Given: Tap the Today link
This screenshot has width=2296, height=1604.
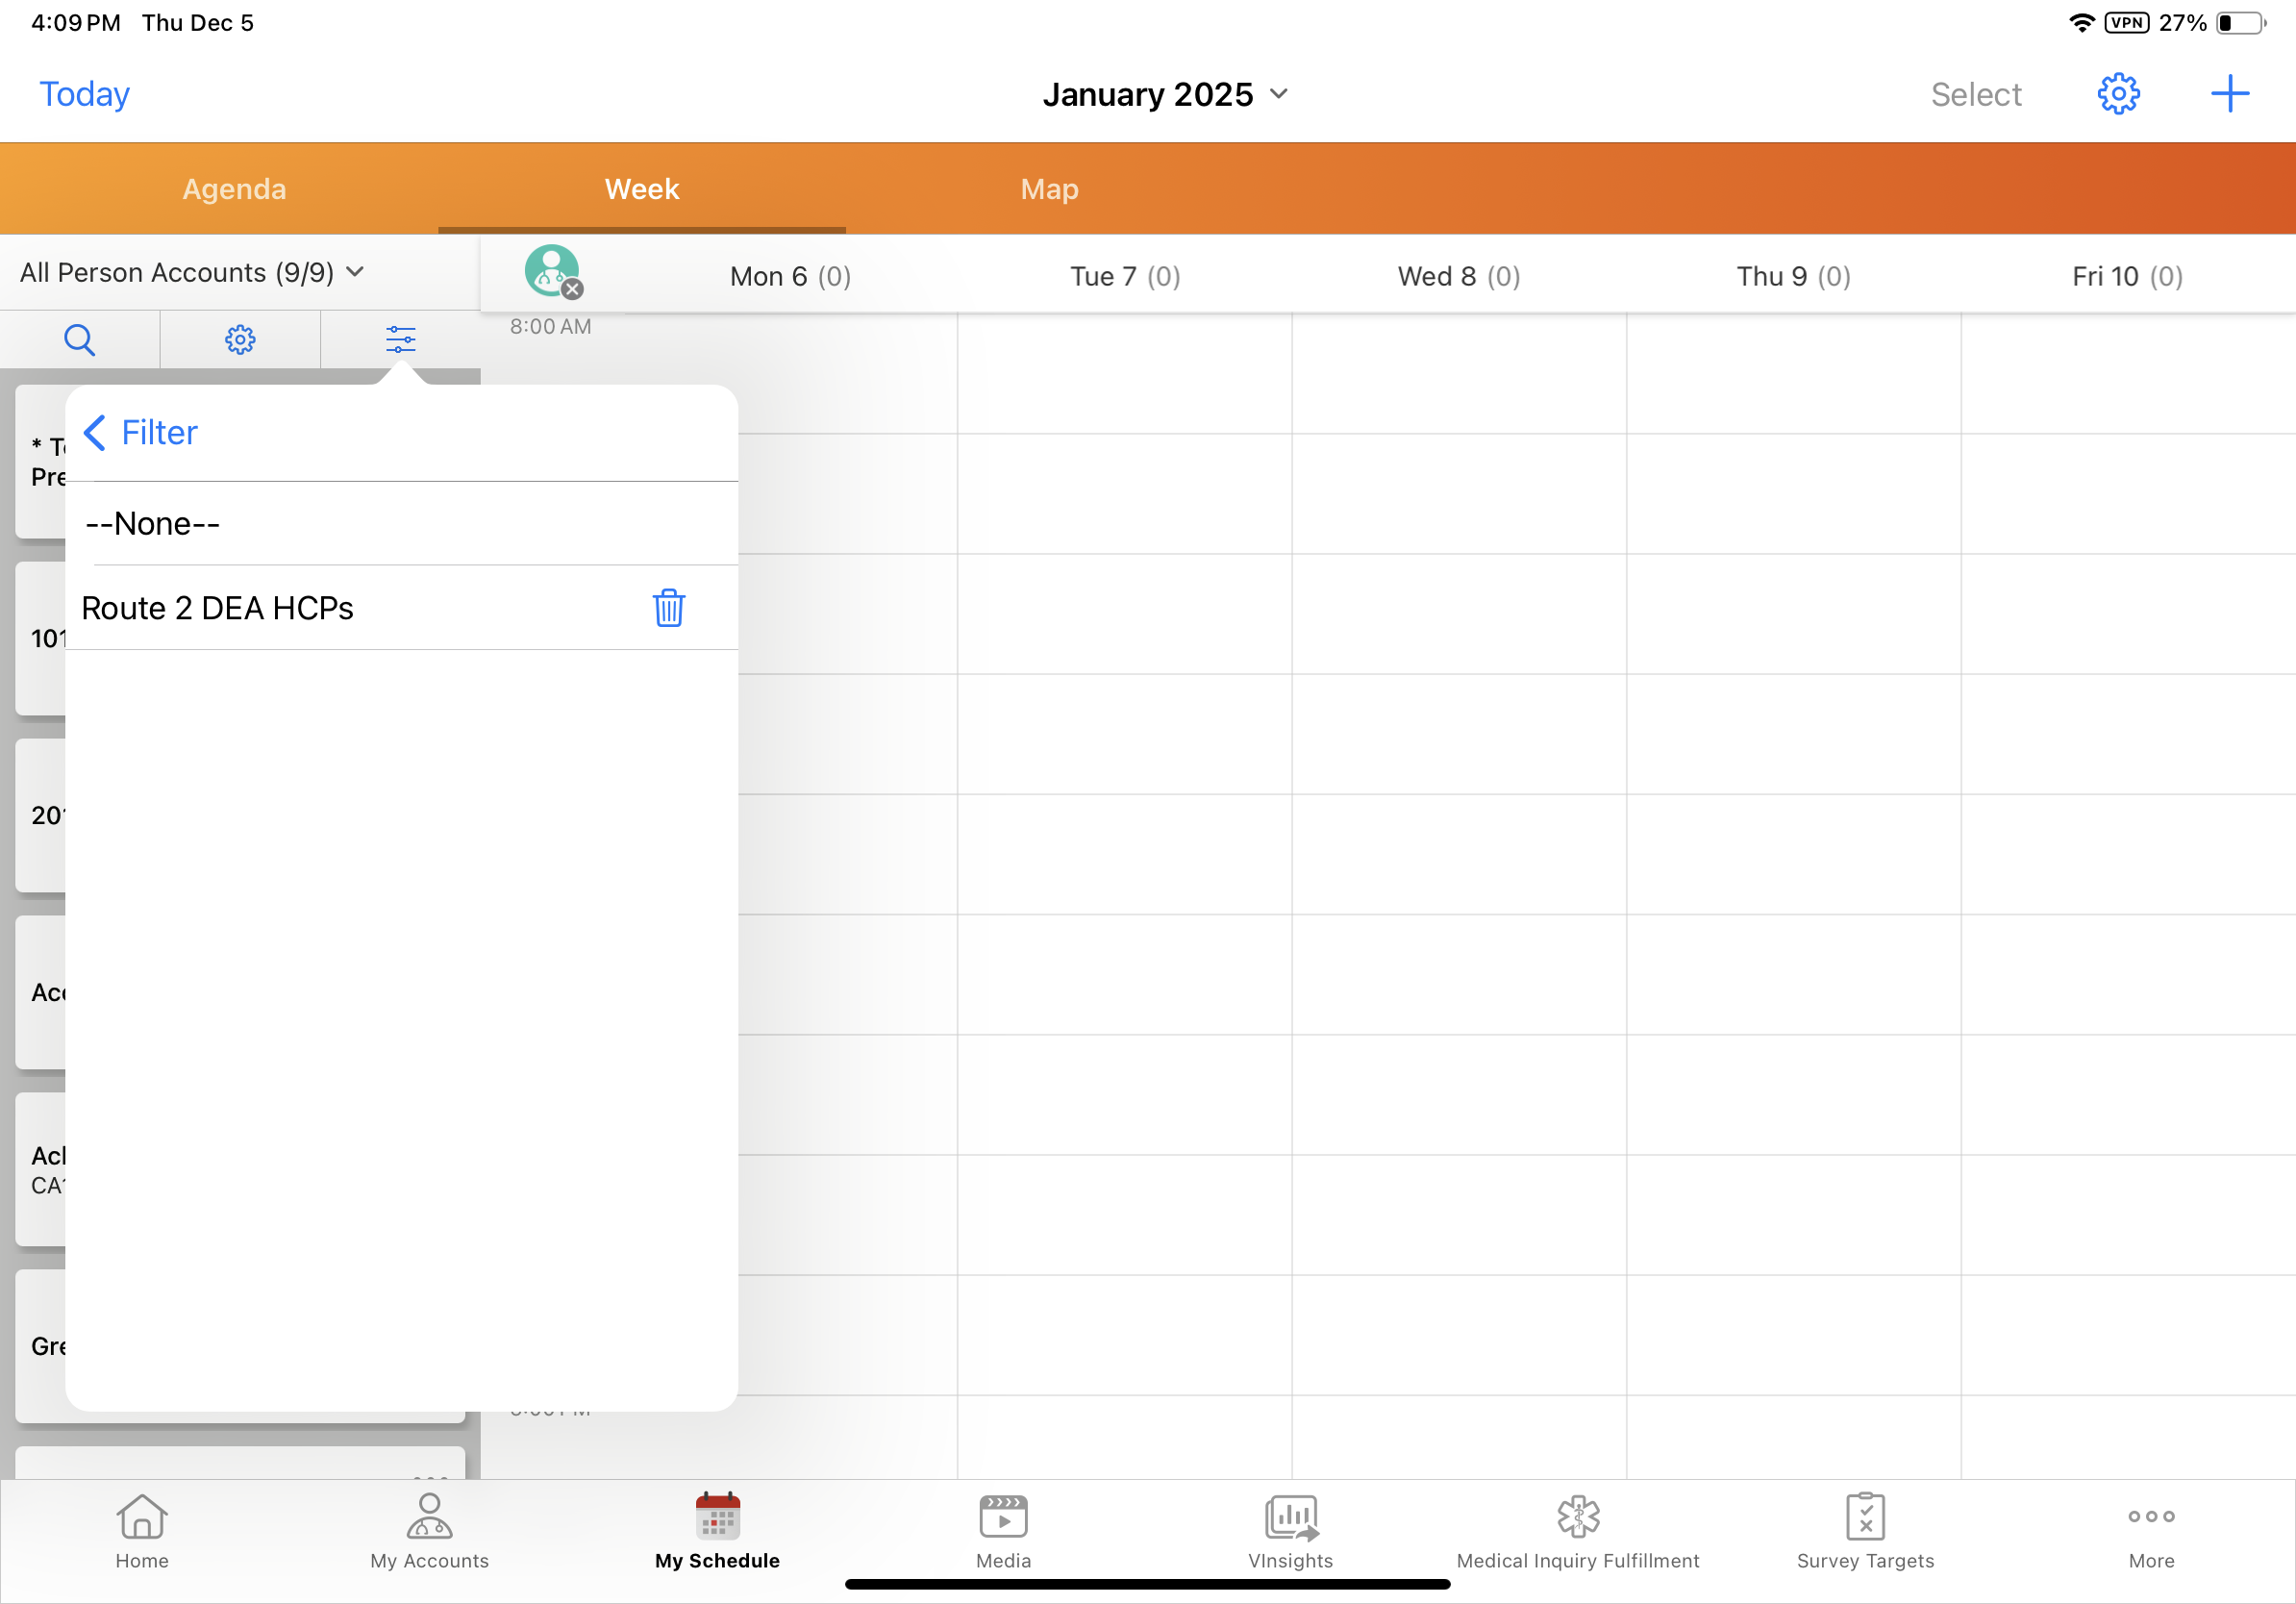Looking at the screenshot, I should click(84, 94).
